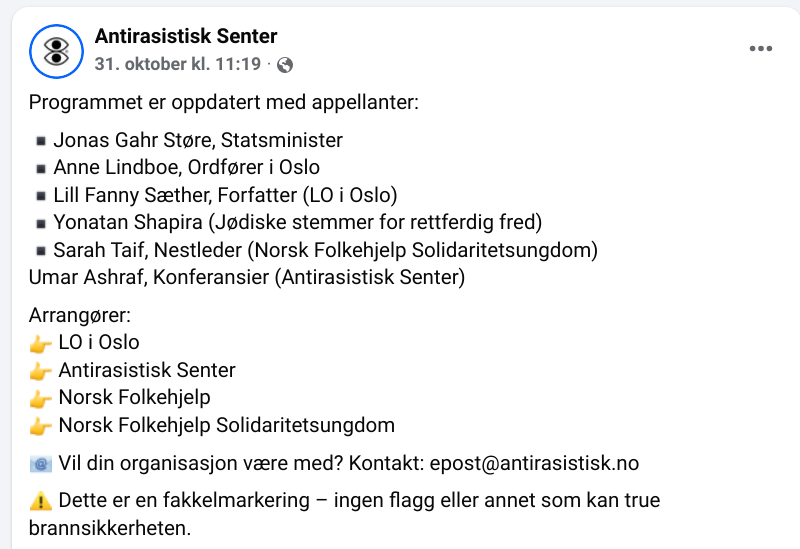
Task: Click the Antirasistisk Senter profile picture
Action: coord(56,52)
